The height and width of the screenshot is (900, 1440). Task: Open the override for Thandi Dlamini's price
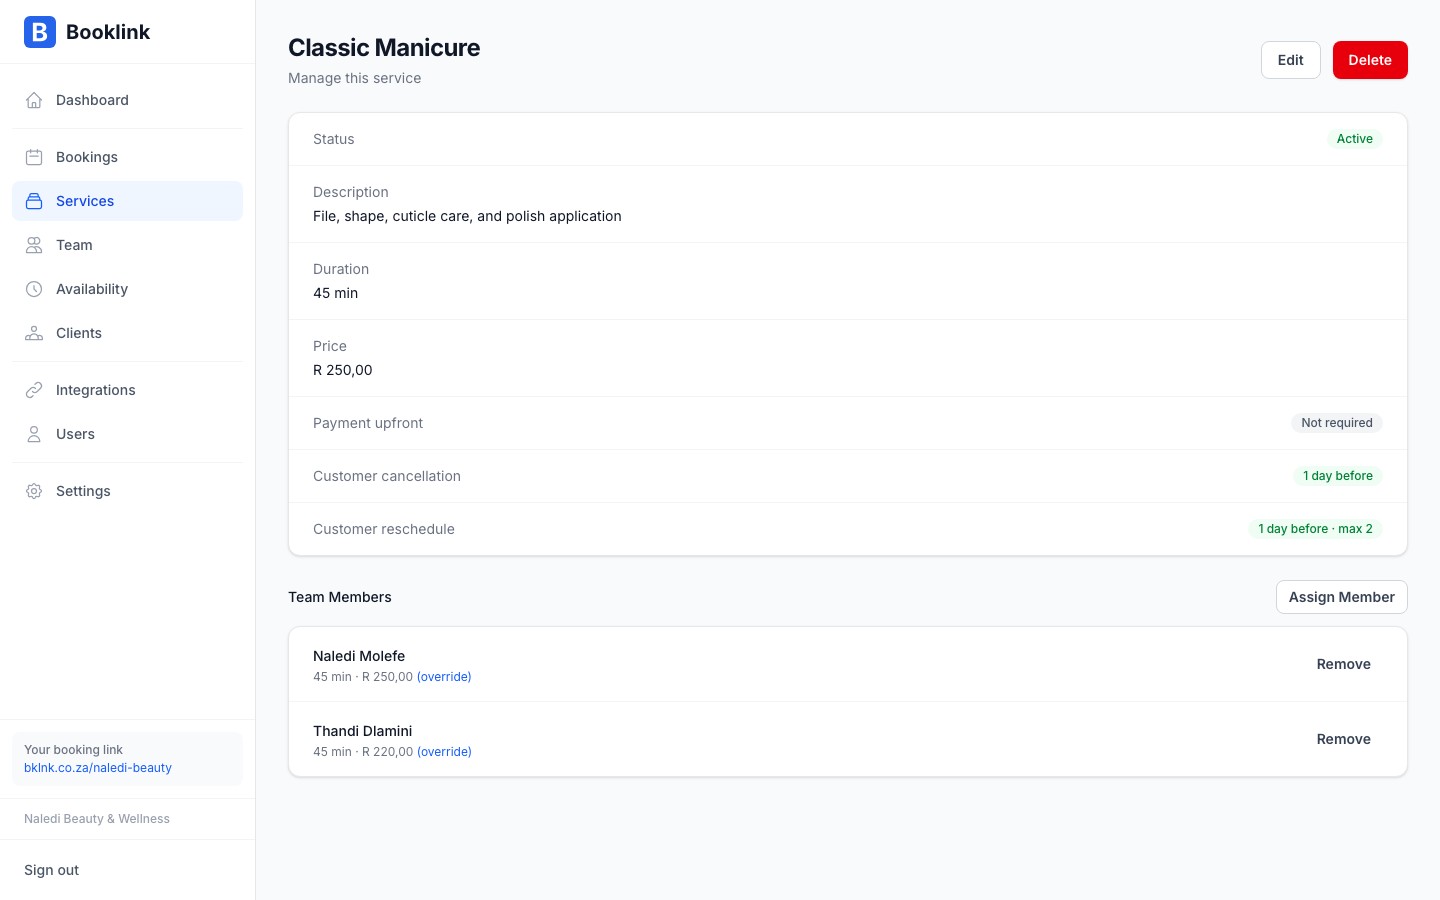[x=444, y=751]
